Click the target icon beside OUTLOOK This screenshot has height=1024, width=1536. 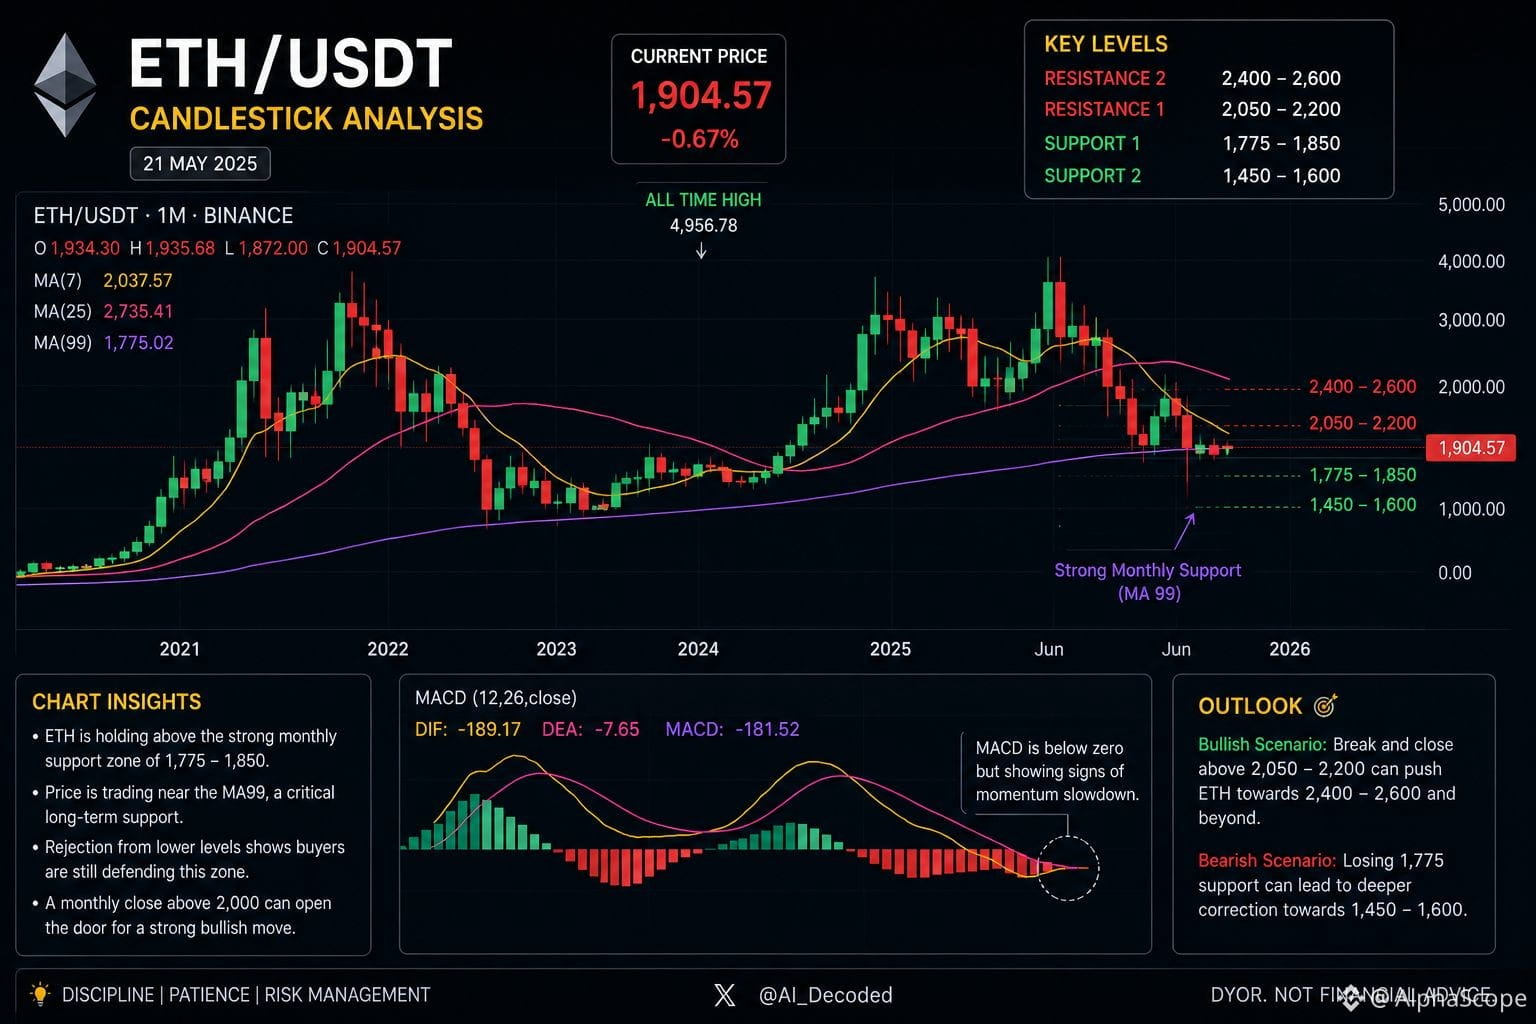[x=1325, y=705]
